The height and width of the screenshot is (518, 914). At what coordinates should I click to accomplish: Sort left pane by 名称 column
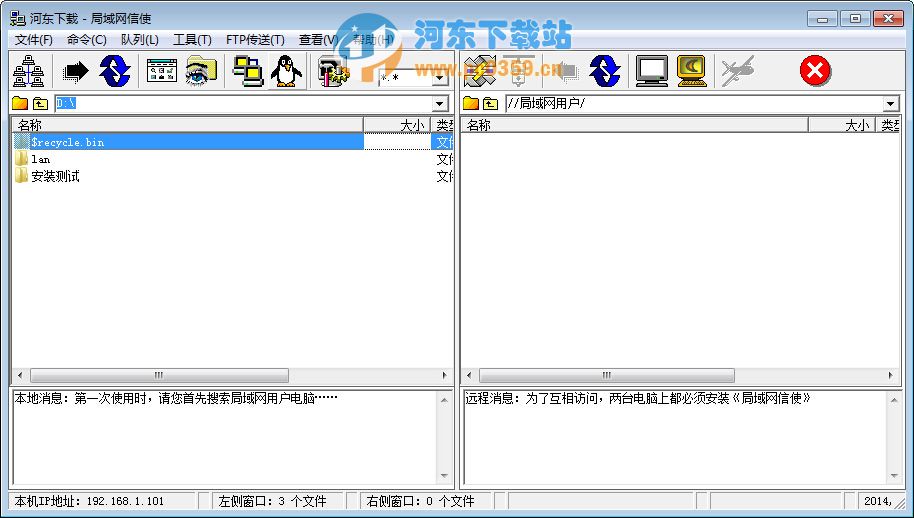[x=188, y=125]
